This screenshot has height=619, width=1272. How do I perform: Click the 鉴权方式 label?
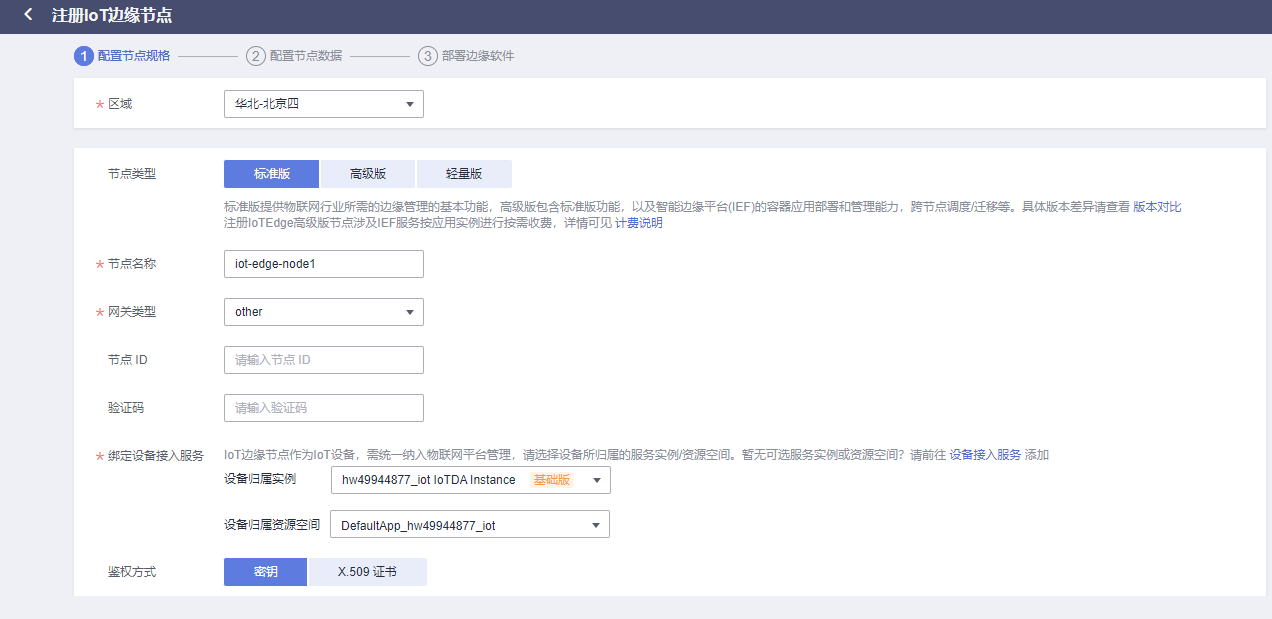tap(132, 572)
